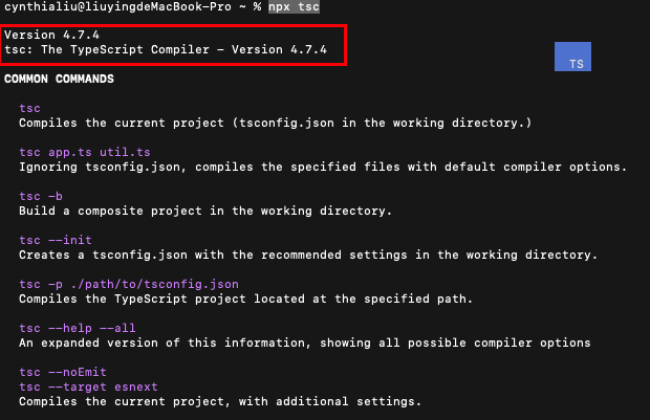Viewport: 650px width, 420px height.
Task: Click the 'Compiles the TypeScript project located' line
Action: tap(245, 299)
